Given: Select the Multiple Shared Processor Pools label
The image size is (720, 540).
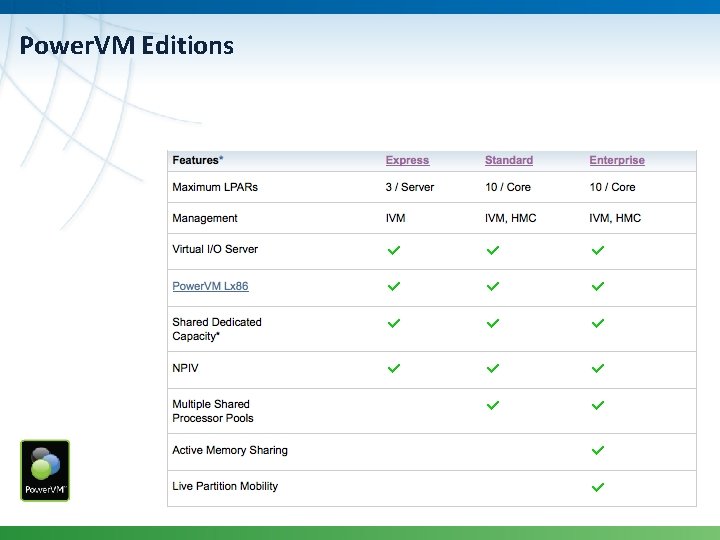Looking at the screenshot, I should point(213,411).
